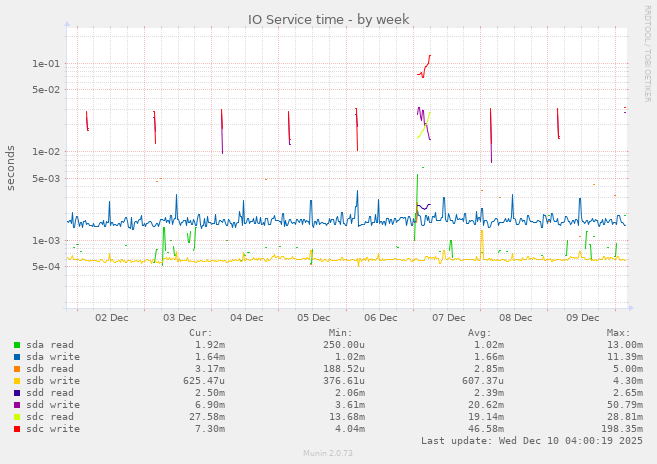
Task: Click the 'Munin 2.0.73' footer text
Action: (328, 453)
